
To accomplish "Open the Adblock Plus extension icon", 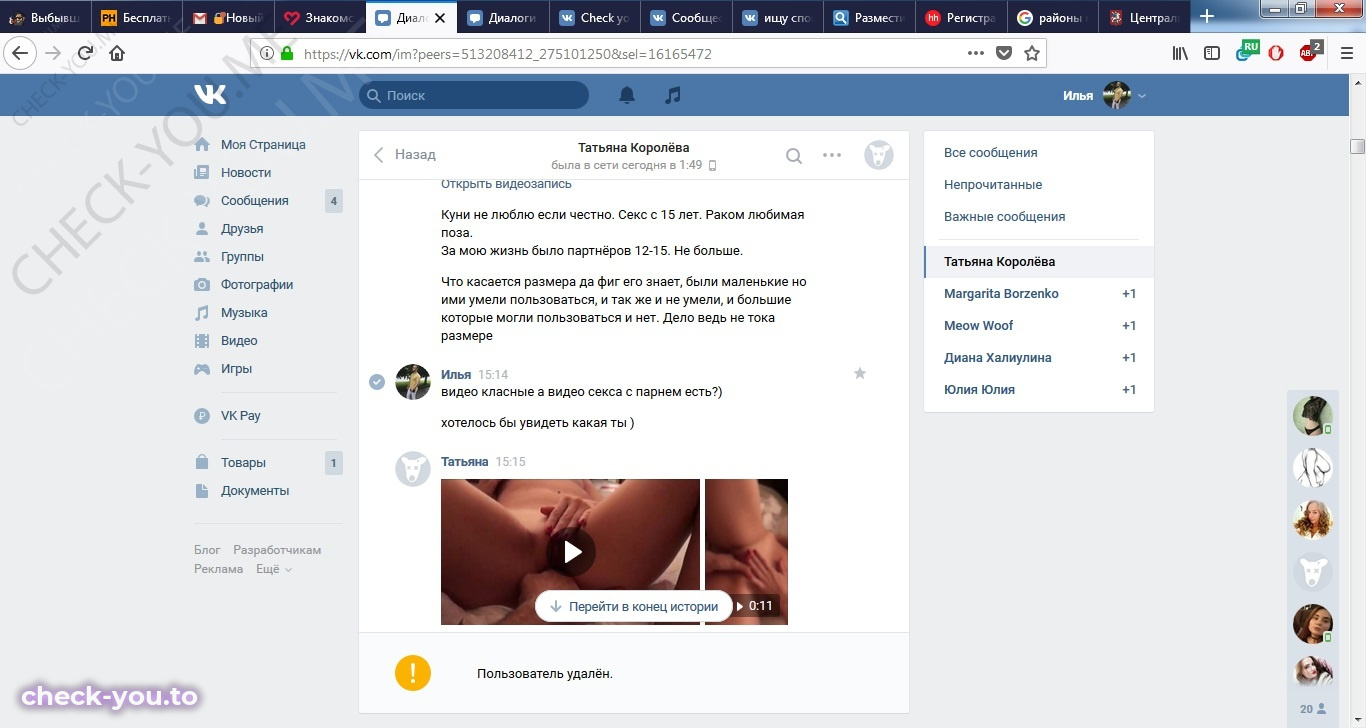I will coord(1309,51).
